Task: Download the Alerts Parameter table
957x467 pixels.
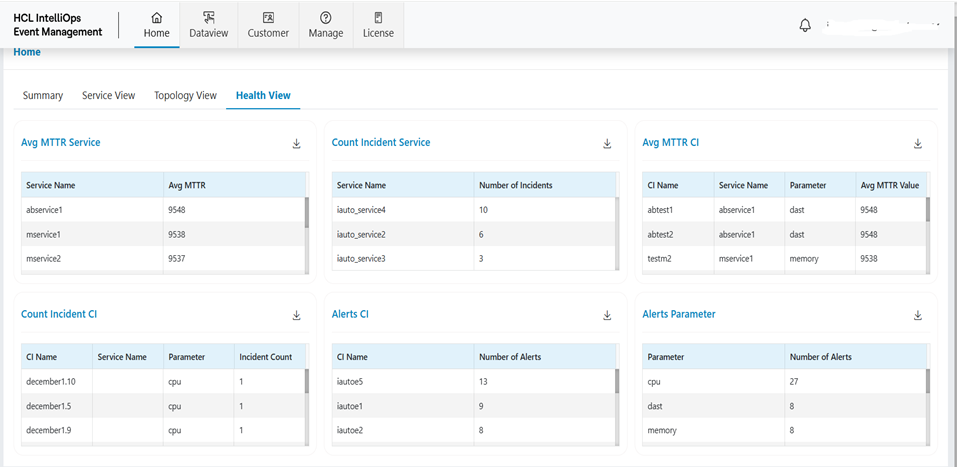Action: pyautogui.click(x=918, y=315)
